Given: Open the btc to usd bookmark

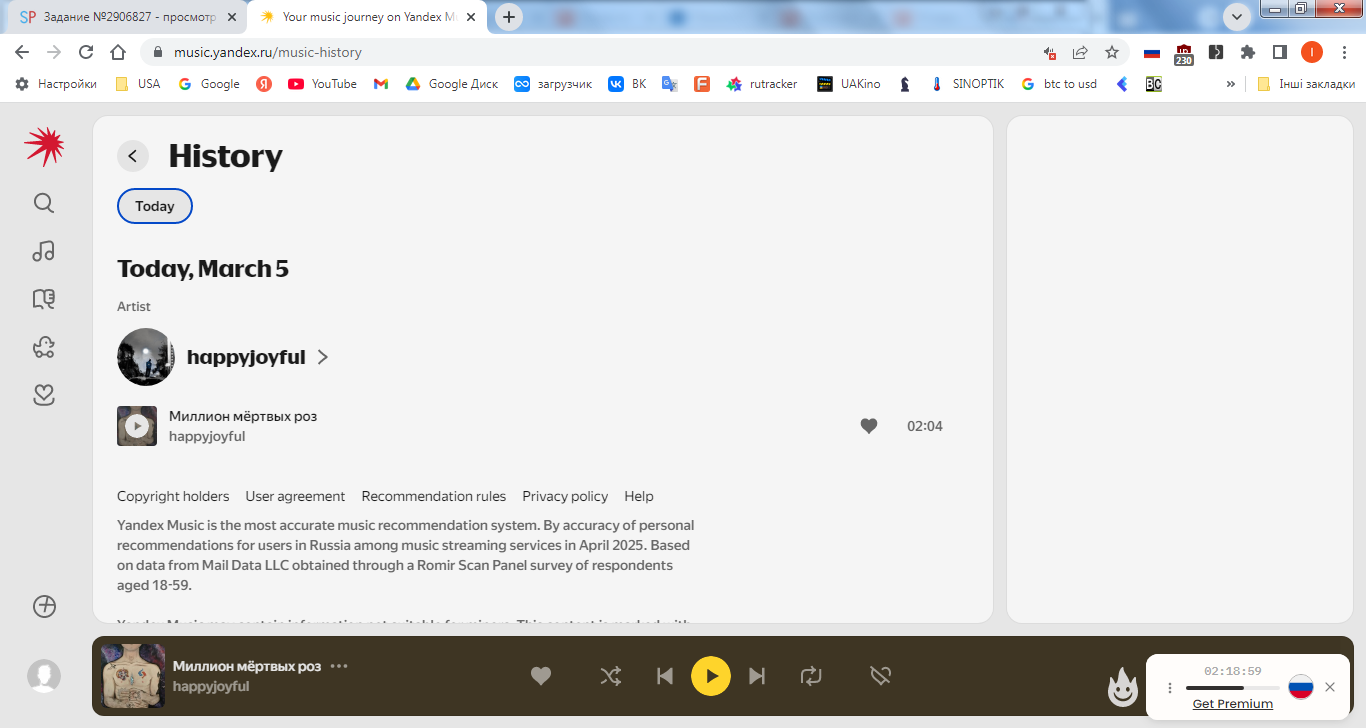Looking at the screenshot, I should tap(1059, 84).
